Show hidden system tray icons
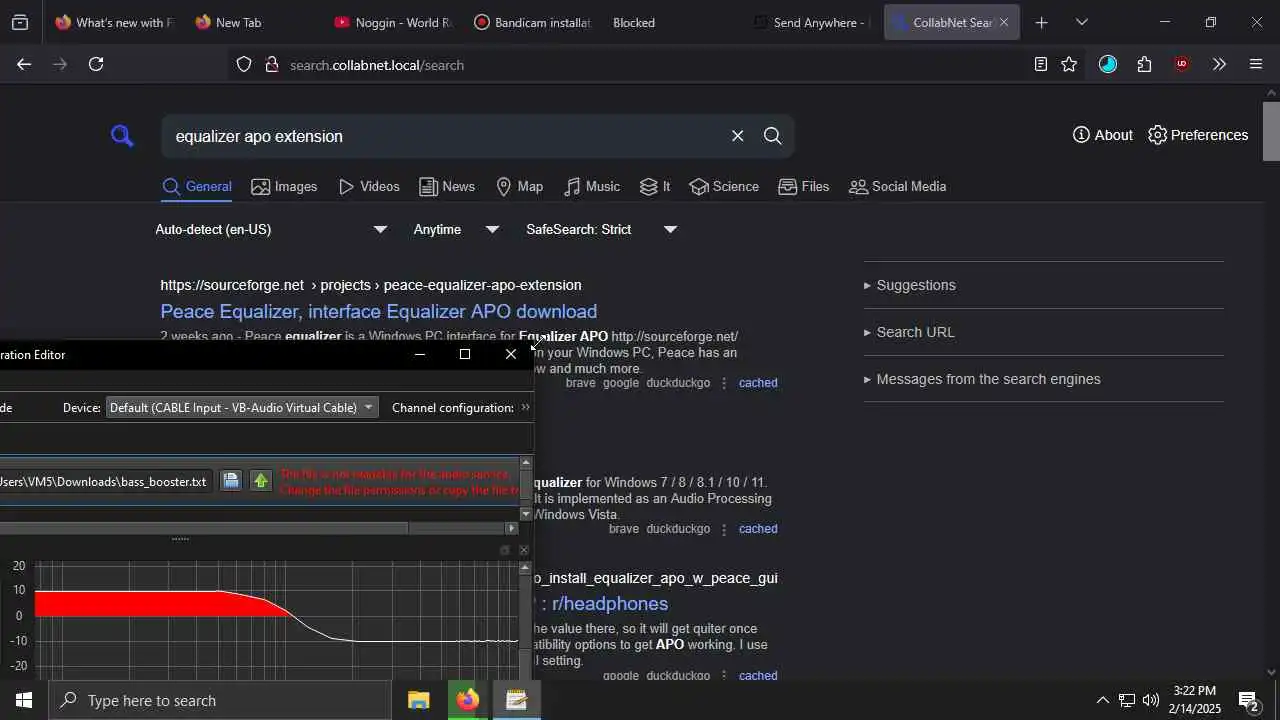Screen dimensions: 1280x720 (x=1102, y=700)
